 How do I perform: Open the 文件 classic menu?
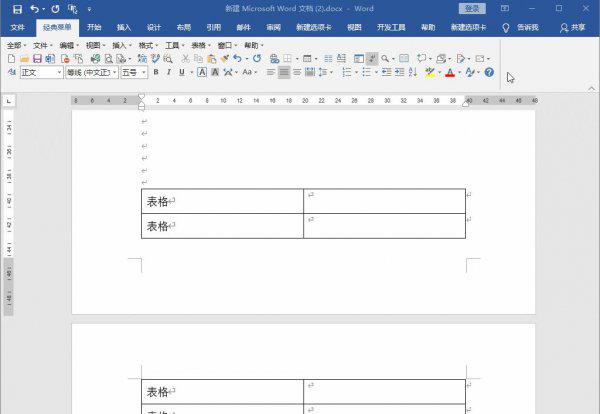[x=42, y=46]
